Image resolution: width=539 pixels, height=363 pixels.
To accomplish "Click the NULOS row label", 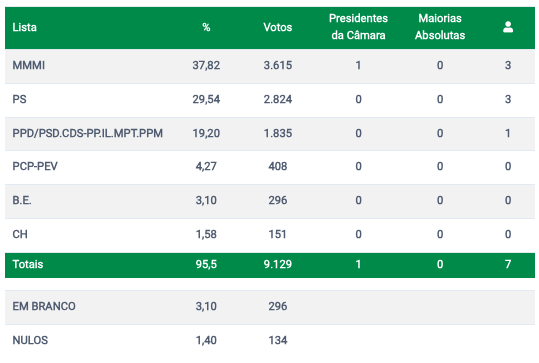I will 30,340.
